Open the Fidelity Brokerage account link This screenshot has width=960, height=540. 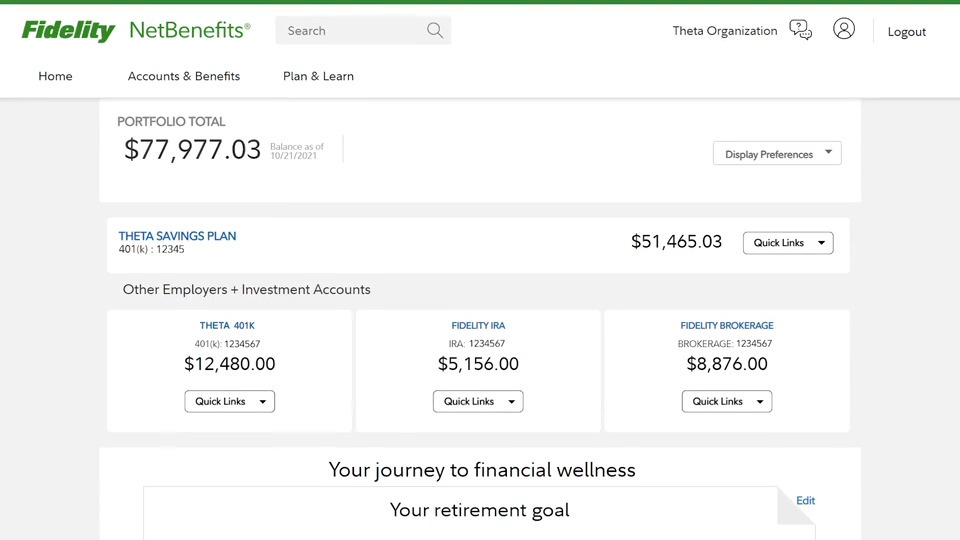click(727, 325)
